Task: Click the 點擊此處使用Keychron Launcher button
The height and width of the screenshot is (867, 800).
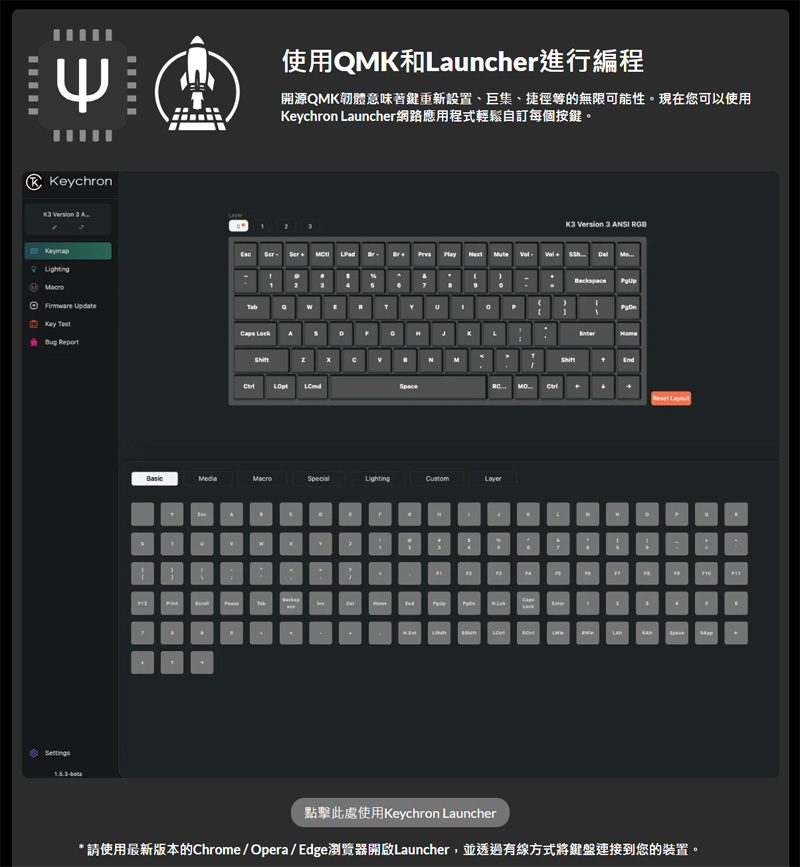Action: point(400,813)
